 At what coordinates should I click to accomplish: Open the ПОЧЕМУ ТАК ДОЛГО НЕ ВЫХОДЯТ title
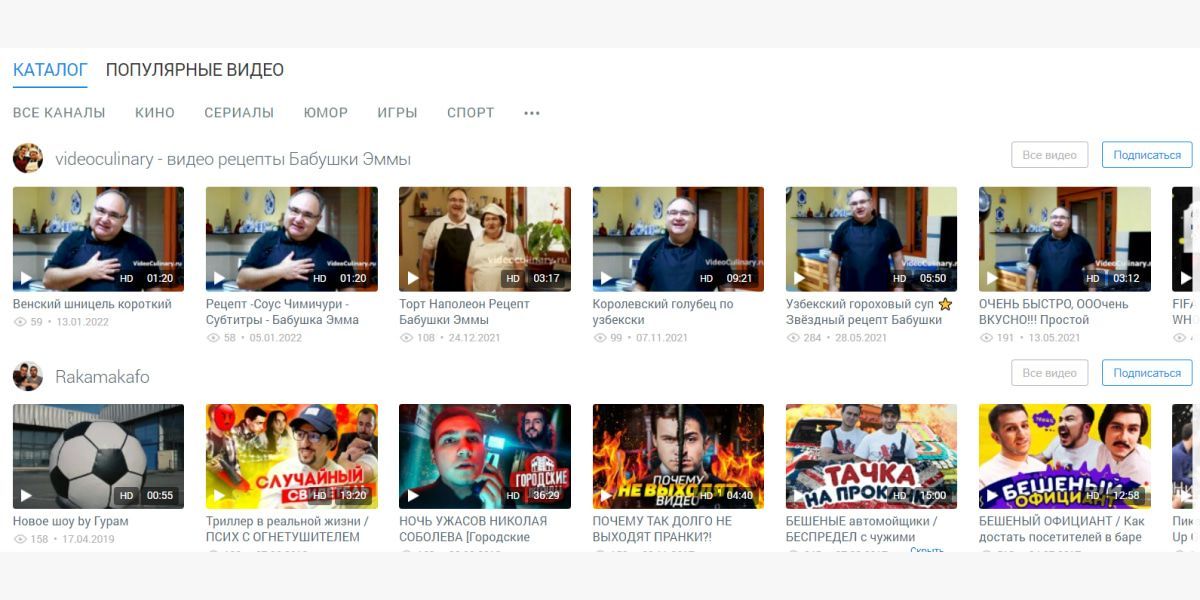pos(662,529)
